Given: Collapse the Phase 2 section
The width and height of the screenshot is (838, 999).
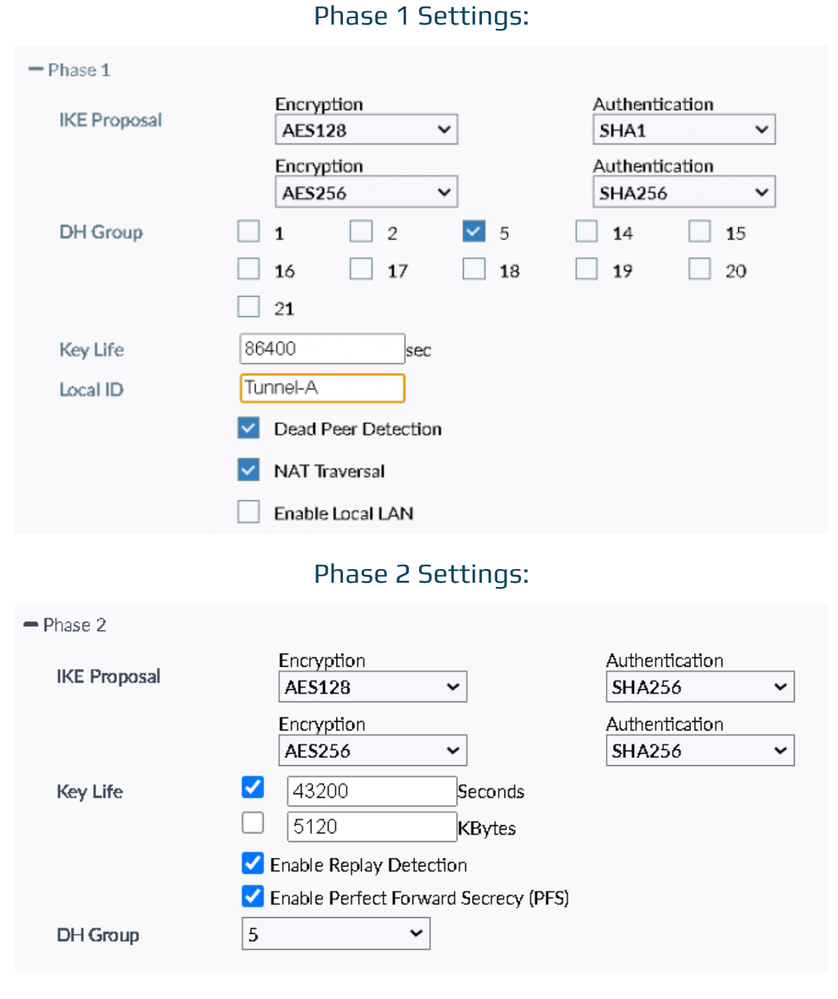Looking at the screenshot, I should [31, 625].
